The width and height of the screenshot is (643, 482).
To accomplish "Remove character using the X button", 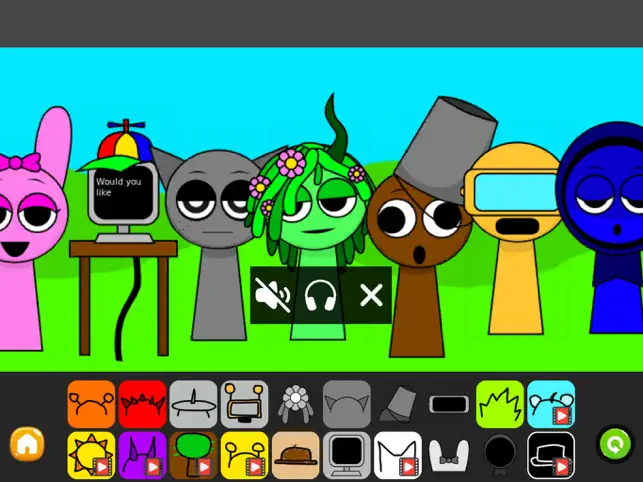I will 371,295.
